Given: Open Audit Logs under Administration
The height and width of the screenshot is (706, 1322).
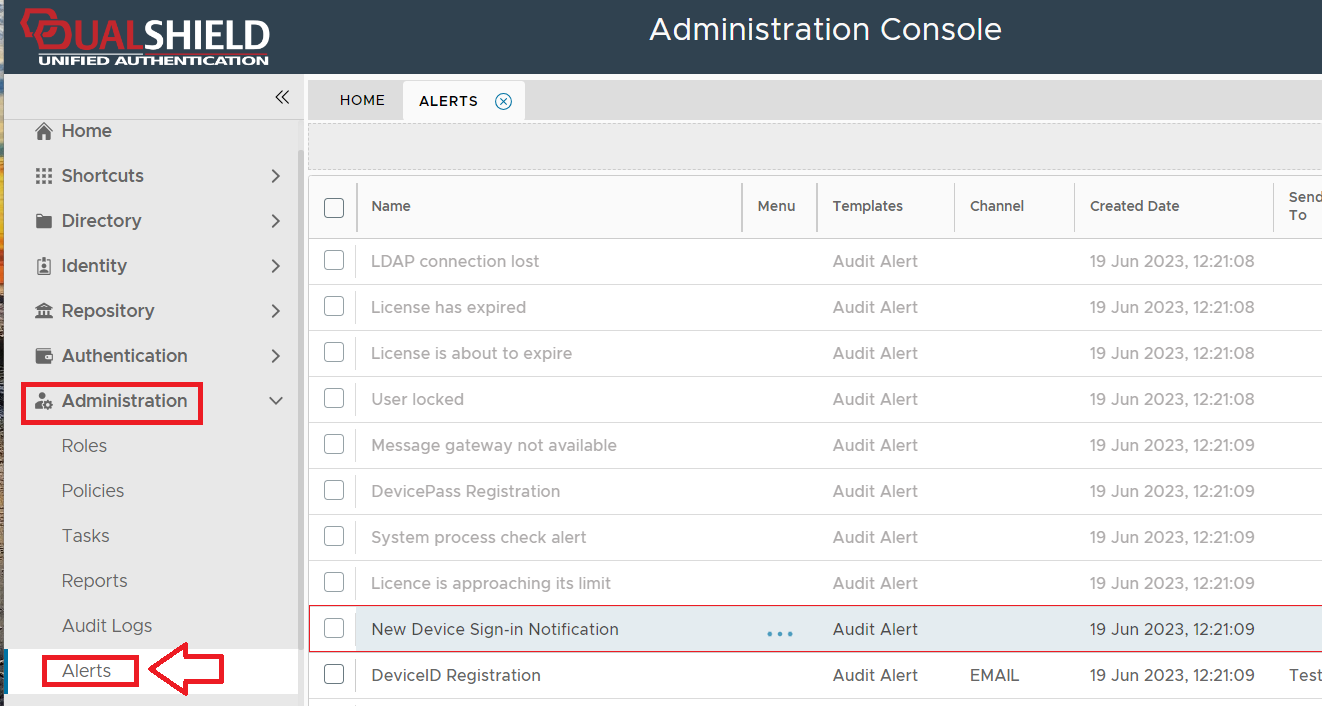Looking at the screenshot, I should pyautogui.click(x=107, y=626).
